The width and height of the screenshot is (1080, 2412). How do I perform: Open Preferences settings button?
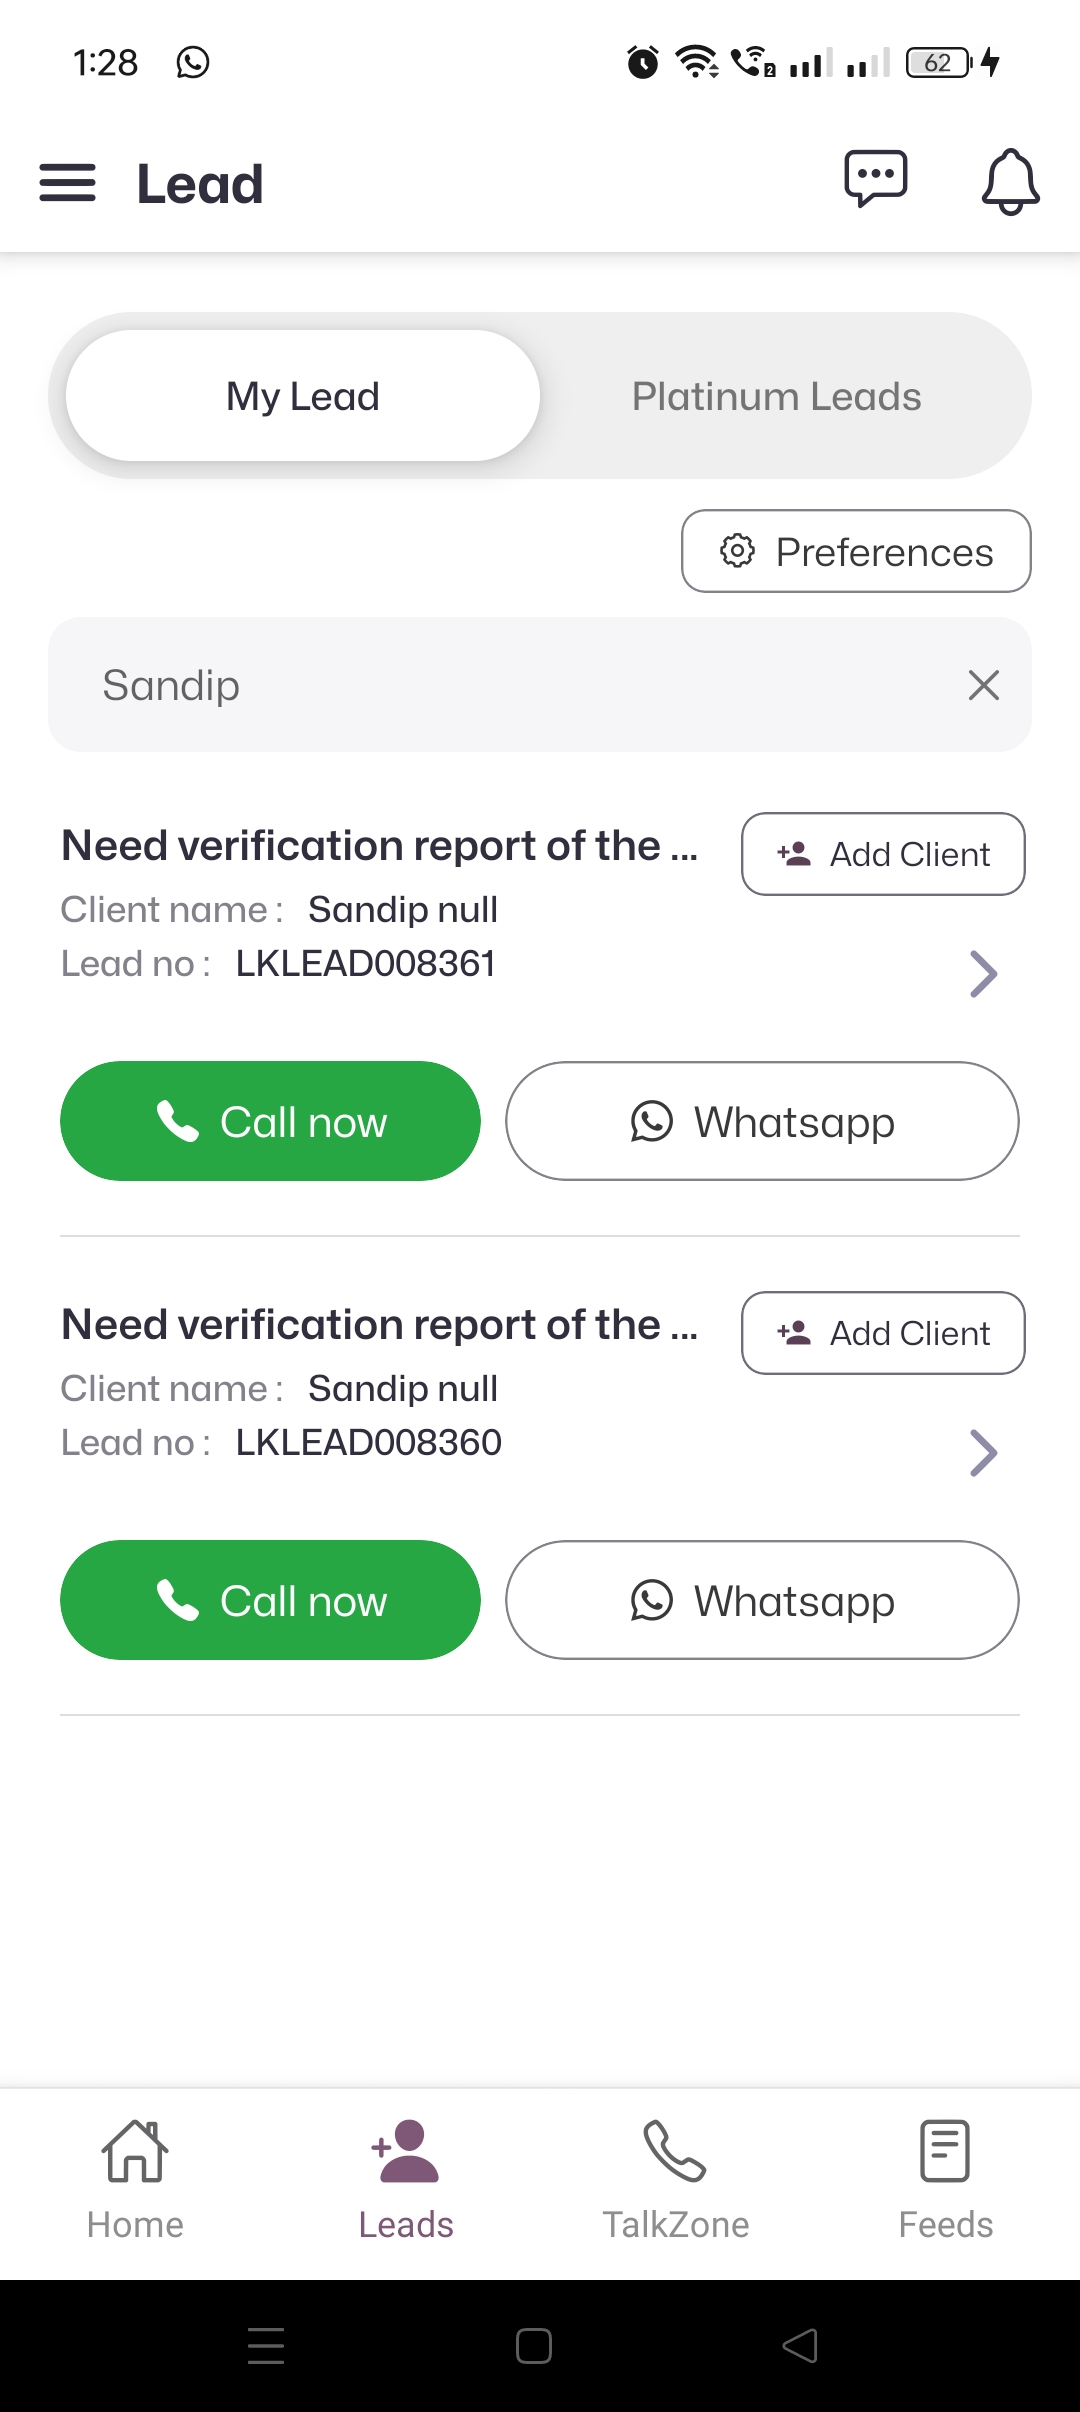click(x=856, y=552)
